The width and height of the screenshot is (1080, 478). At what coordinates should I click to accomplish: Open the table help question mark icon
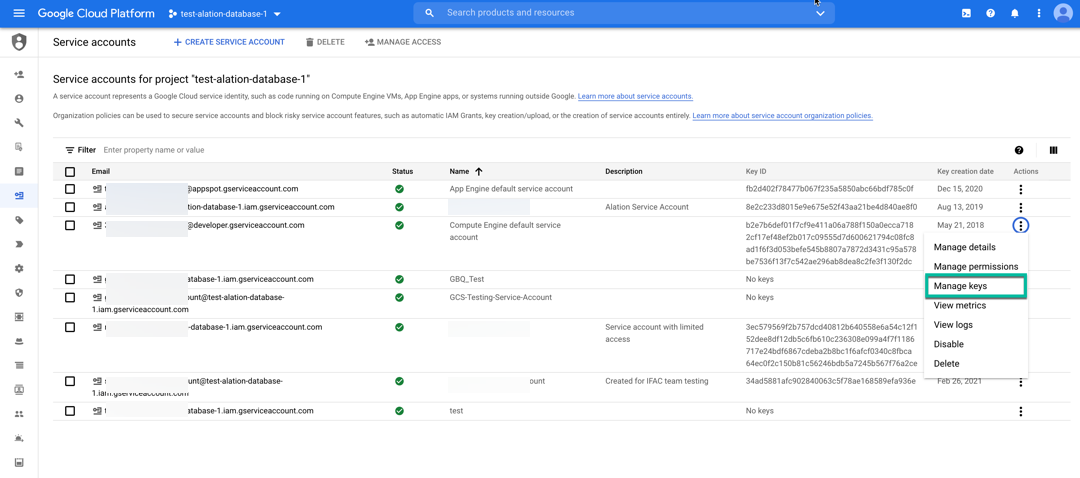[x=1019, y=150]
